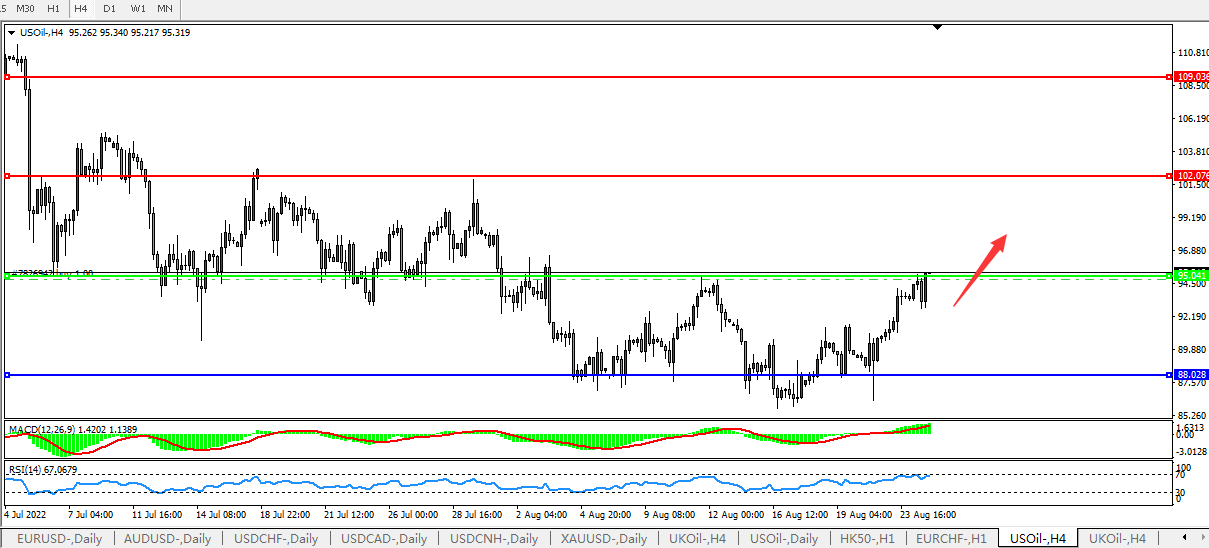Select the W1 timeframe button
The width and height of the screenshot is (1209, 548).
[x=138, y=8]
